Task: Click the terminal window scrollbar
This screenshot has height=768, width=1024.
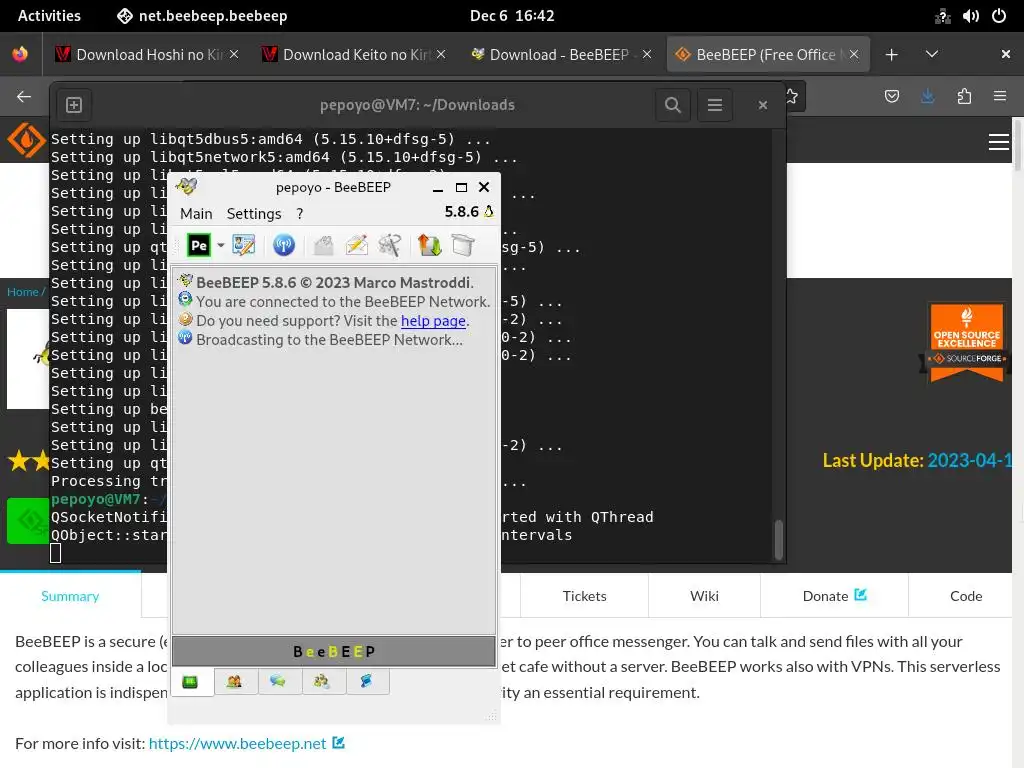Action: [778, 539]
